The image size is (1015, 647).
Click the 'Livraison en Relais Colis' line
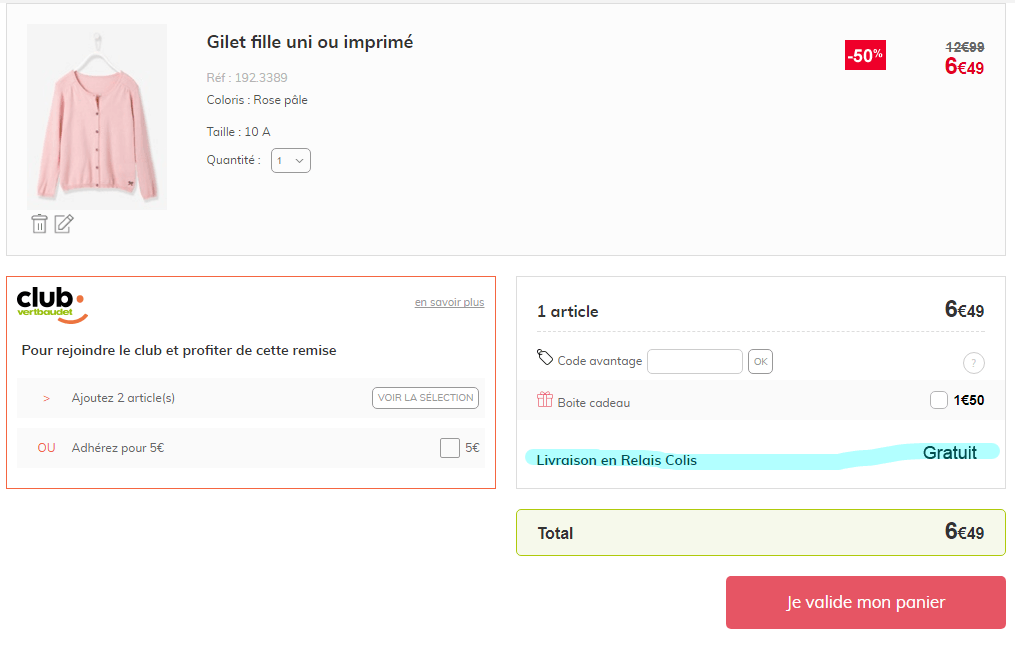point(616,460)
